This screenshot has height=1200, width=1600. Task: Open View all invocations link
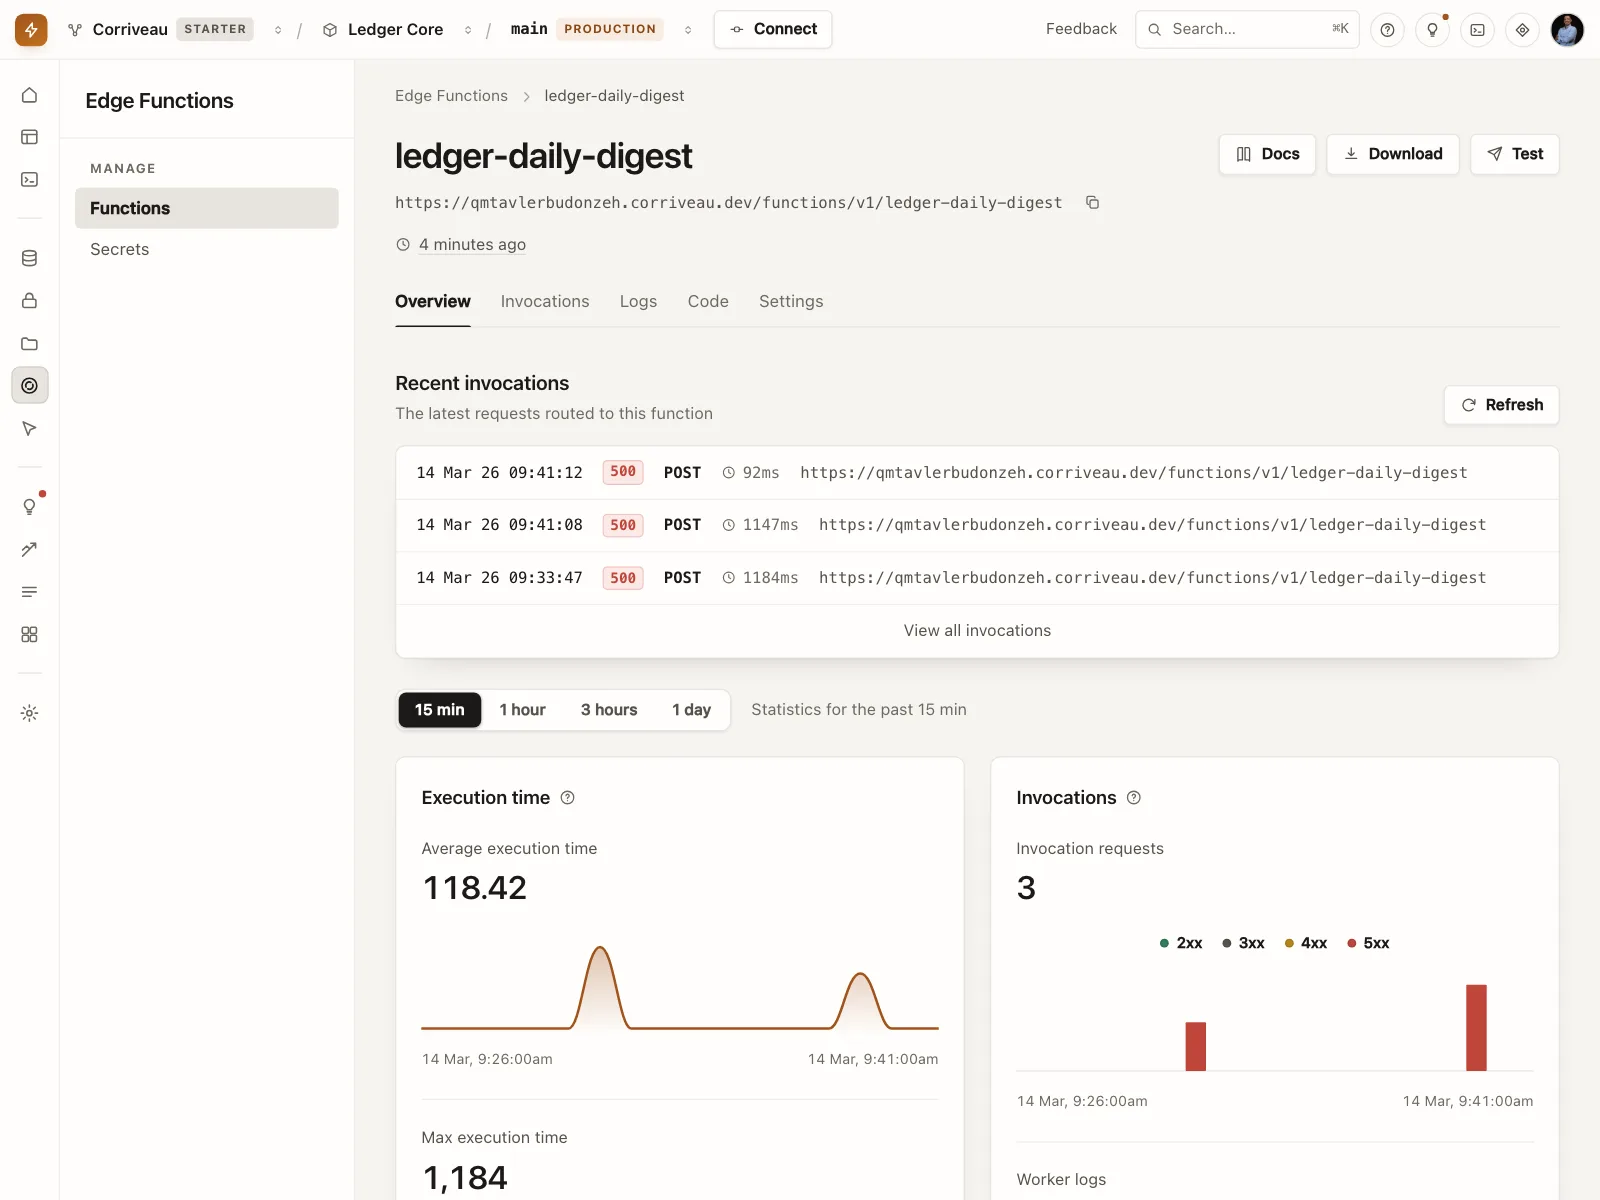pos(977,631)
